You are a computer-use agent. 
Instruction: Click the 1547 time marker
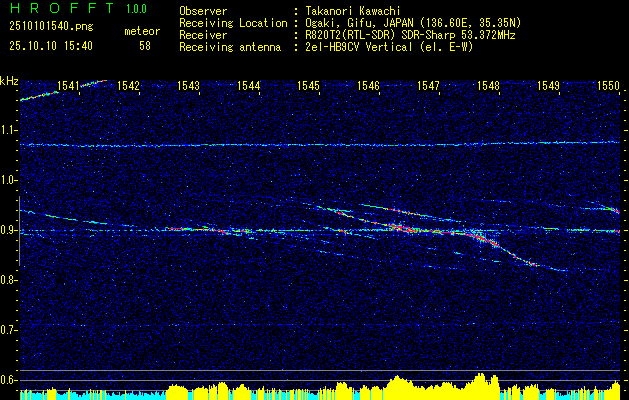pyautogui.click(x=428, y=85)
